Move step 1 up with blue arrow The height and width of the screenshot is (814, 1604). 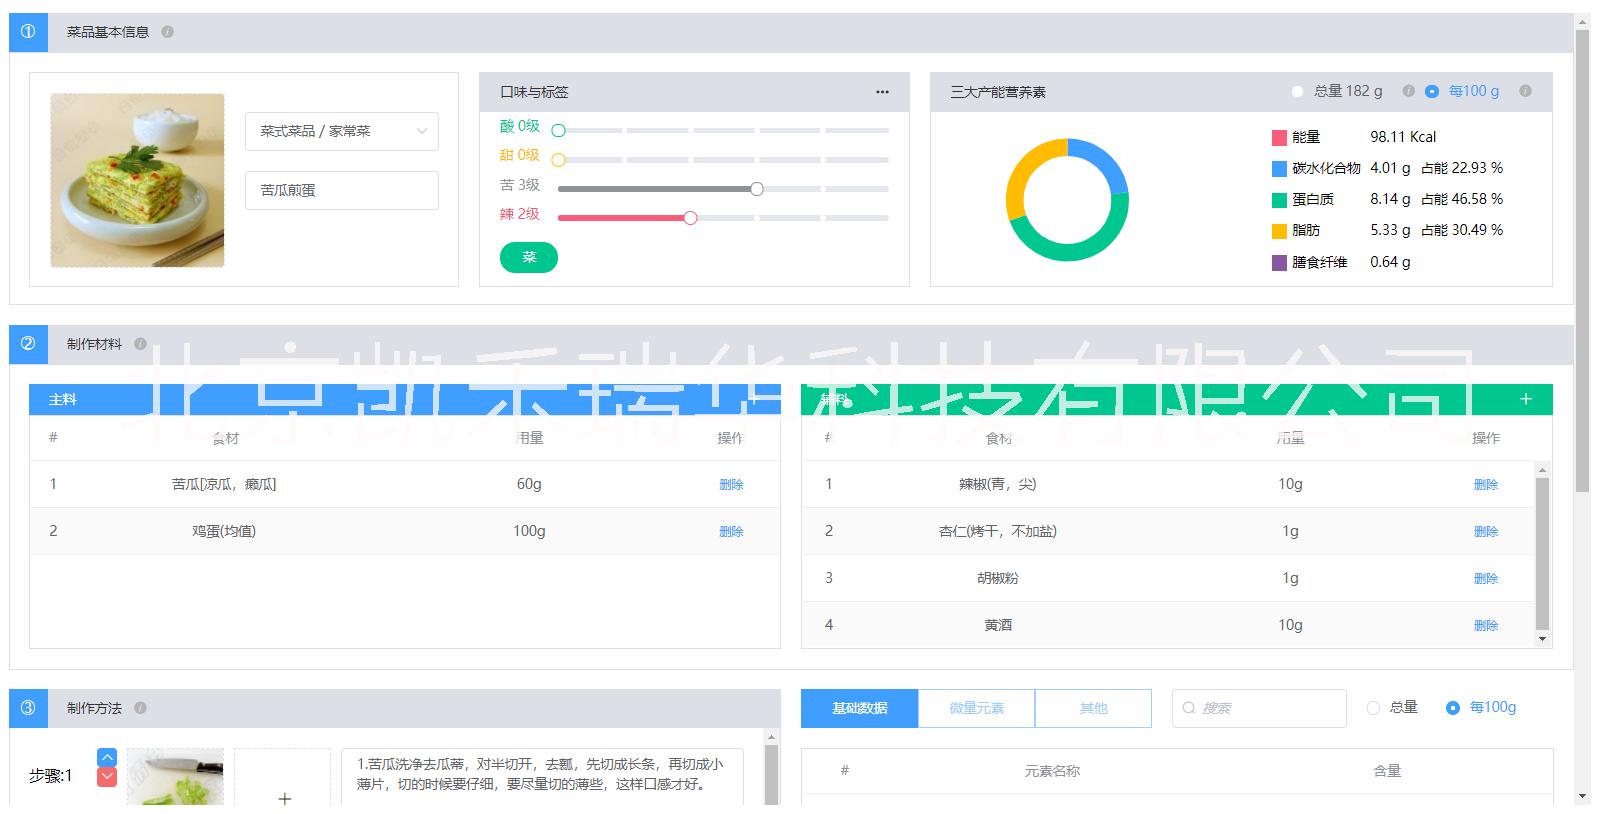click(107, 758)
